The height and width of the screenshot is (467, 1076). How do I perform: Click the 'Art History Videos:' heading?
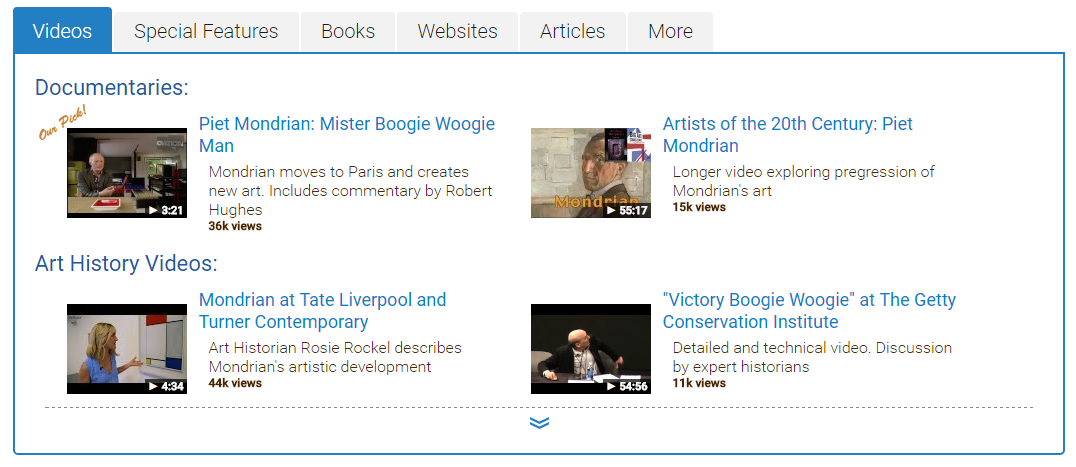[x=126, y=263]
